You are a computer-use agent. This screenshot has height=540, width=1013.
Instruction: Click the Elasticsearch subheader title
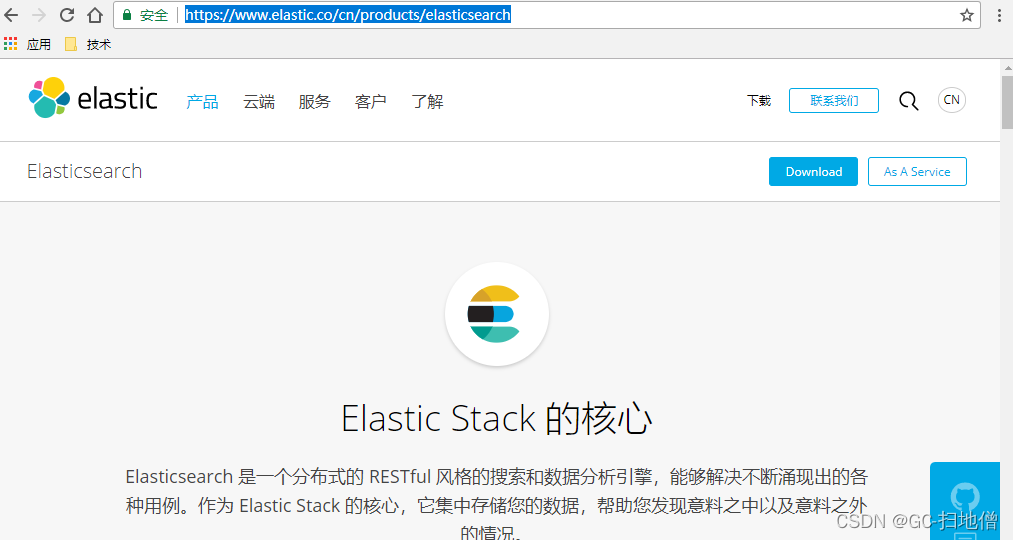(85, 171)
